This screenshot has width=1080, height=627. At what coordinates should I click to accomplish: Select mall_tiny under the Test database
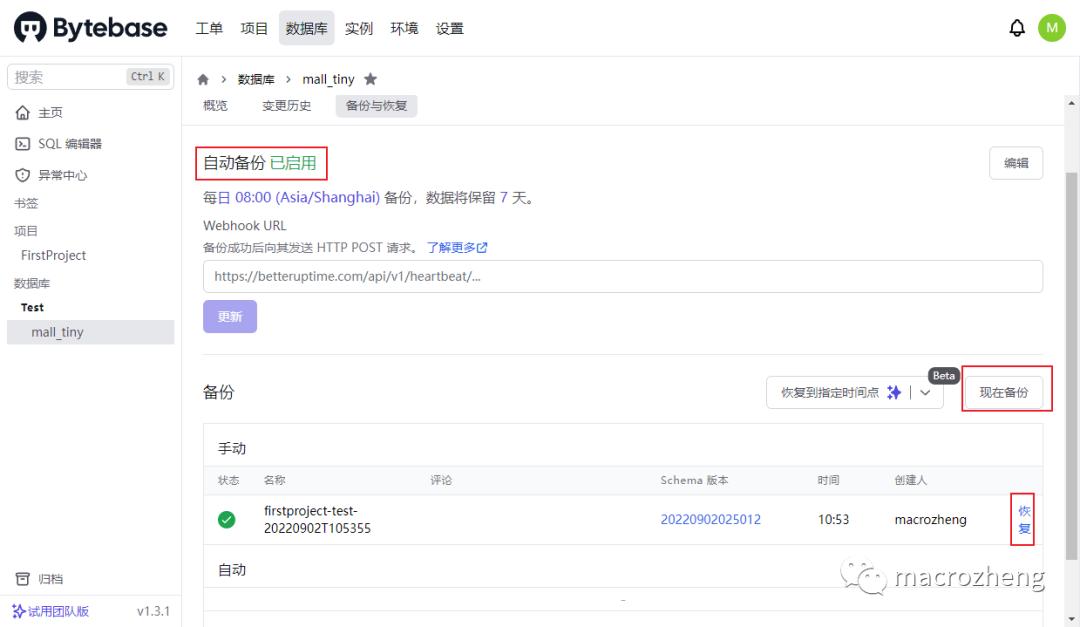[x=57, y=332]
